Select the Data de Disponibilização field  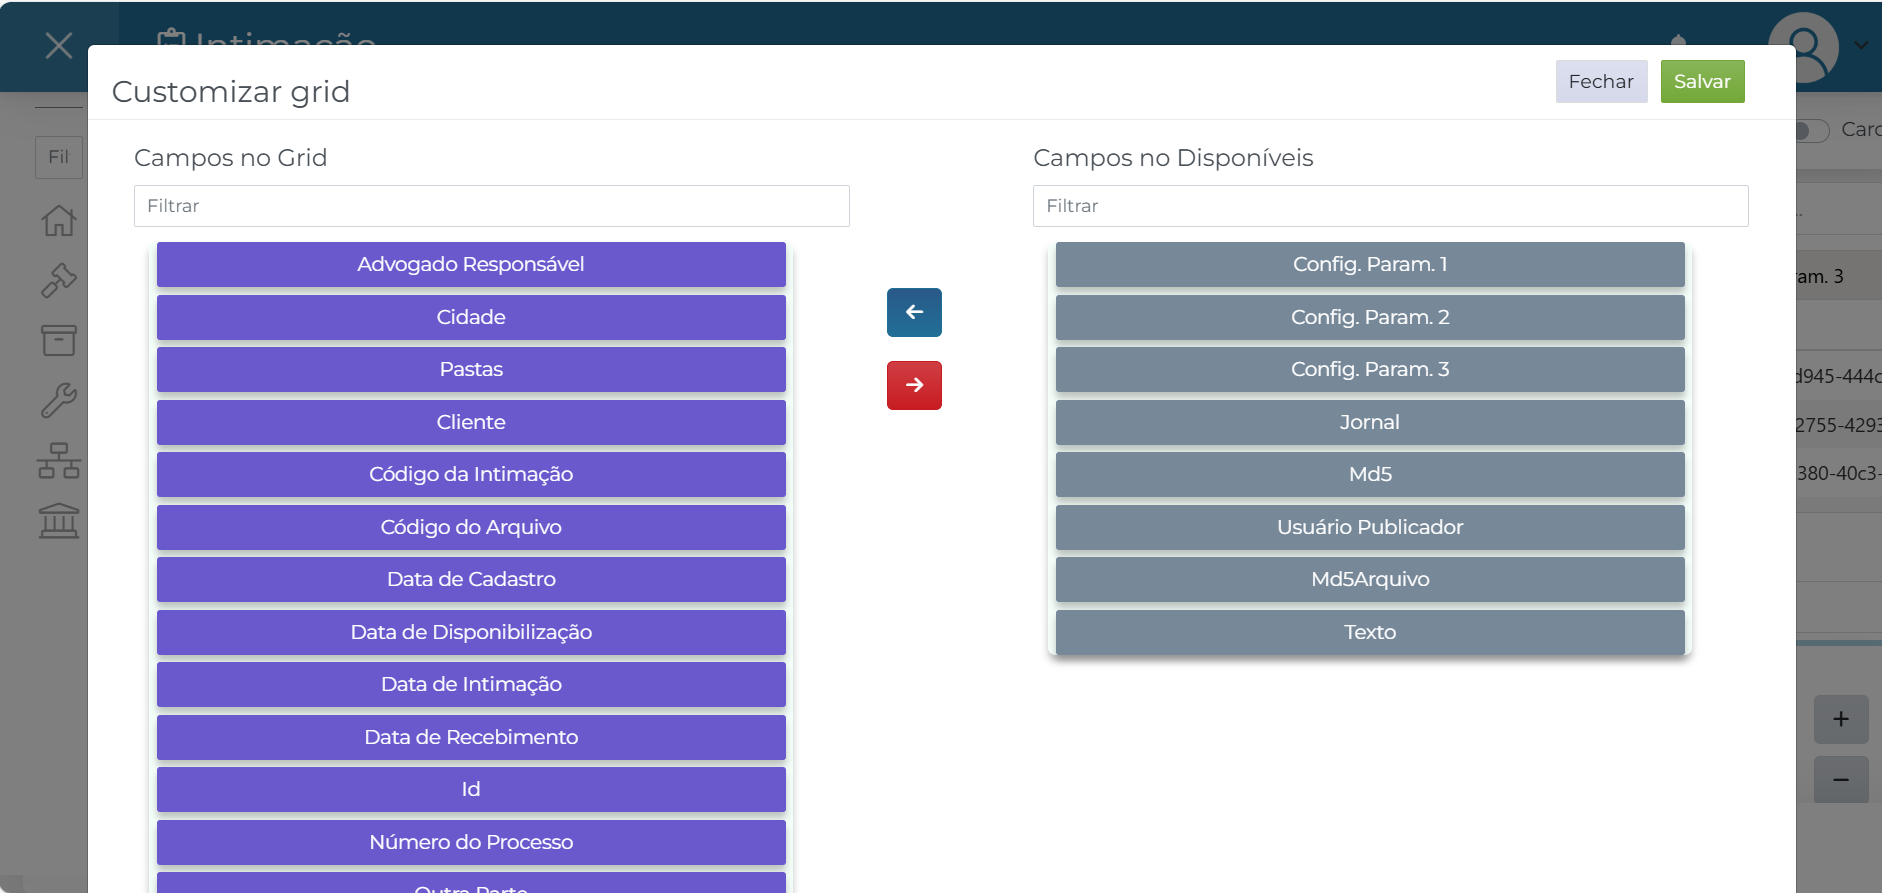click(x=471, y=632)
